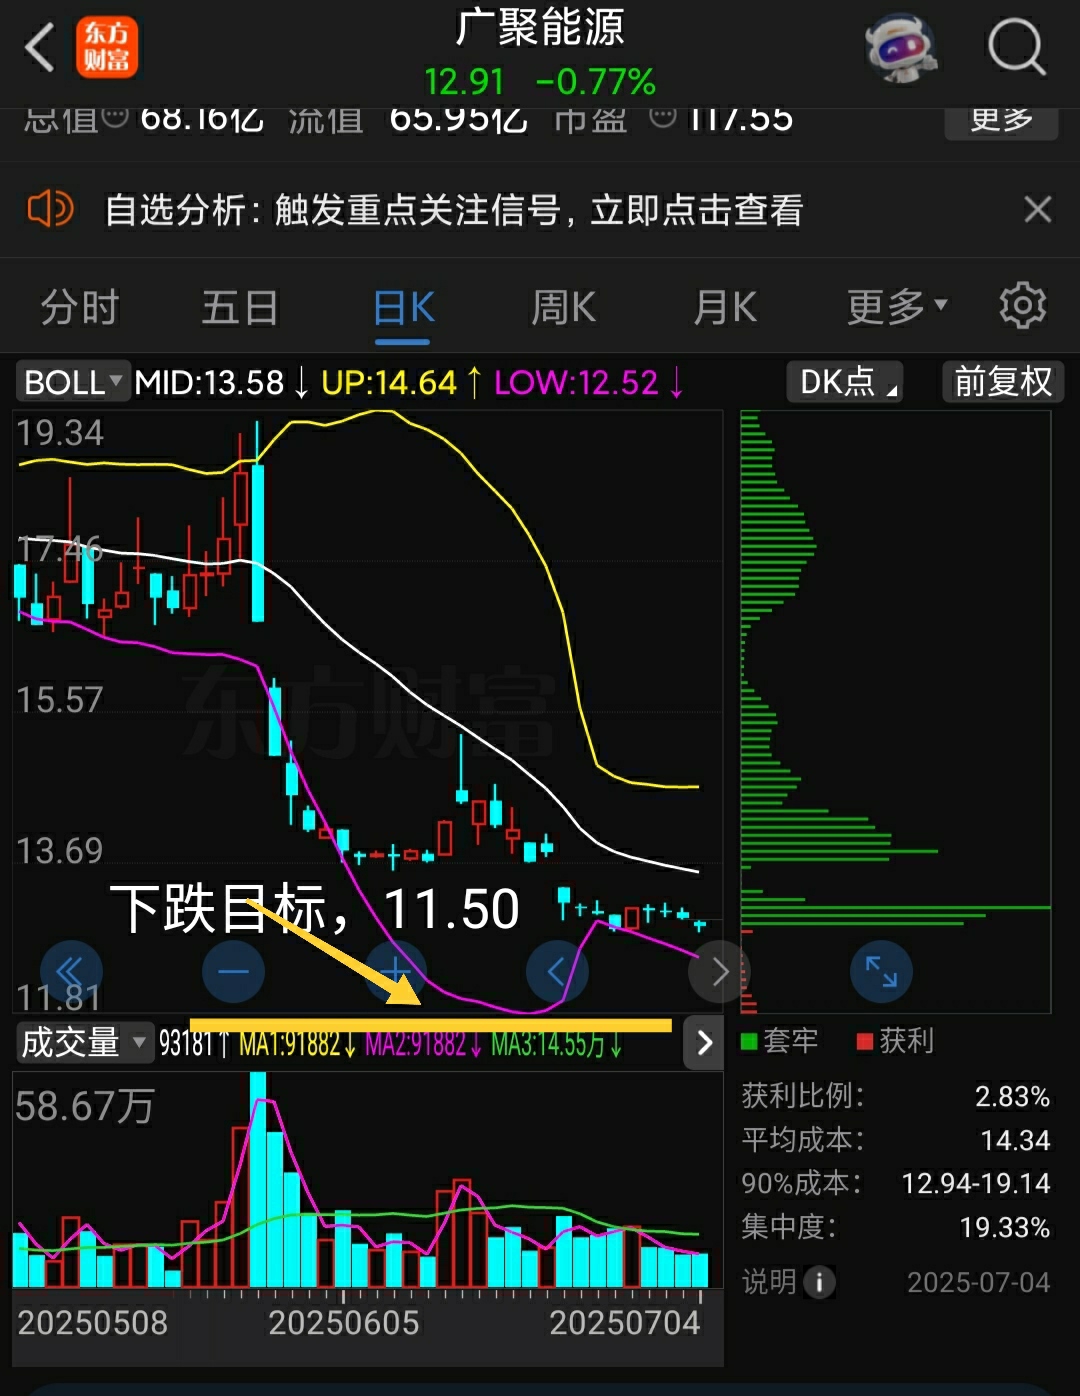Zoom in chart with plus button
Viewport: 1080px width, 1396px height.
[396, 971]
